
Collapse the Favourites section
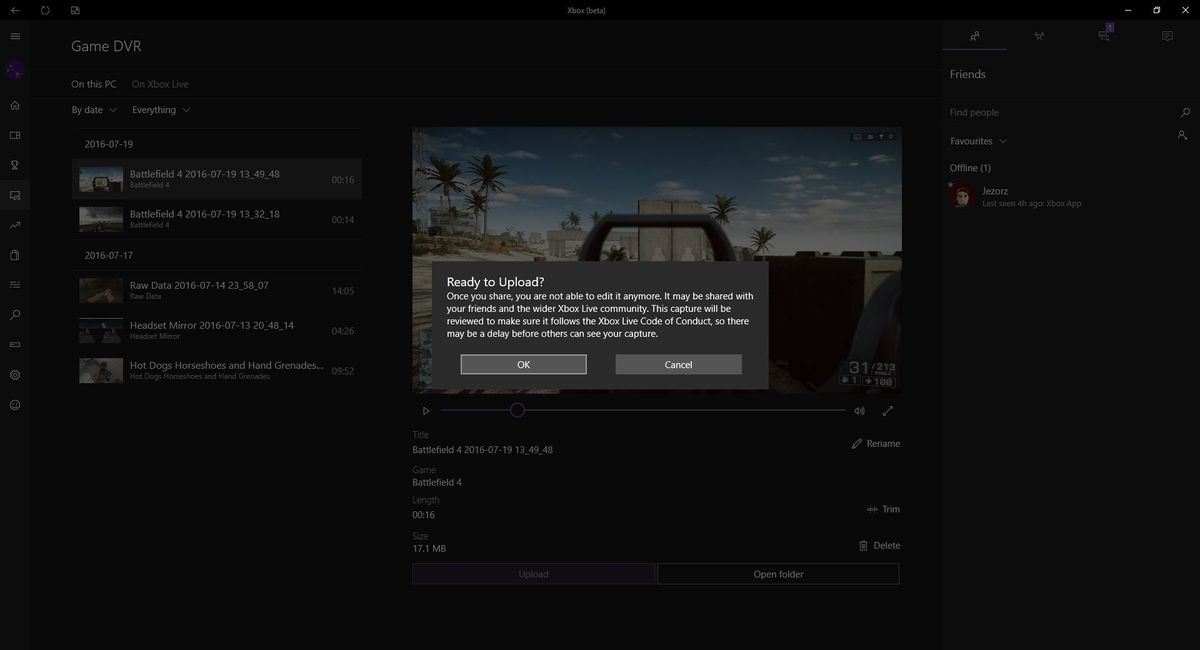1003,141
